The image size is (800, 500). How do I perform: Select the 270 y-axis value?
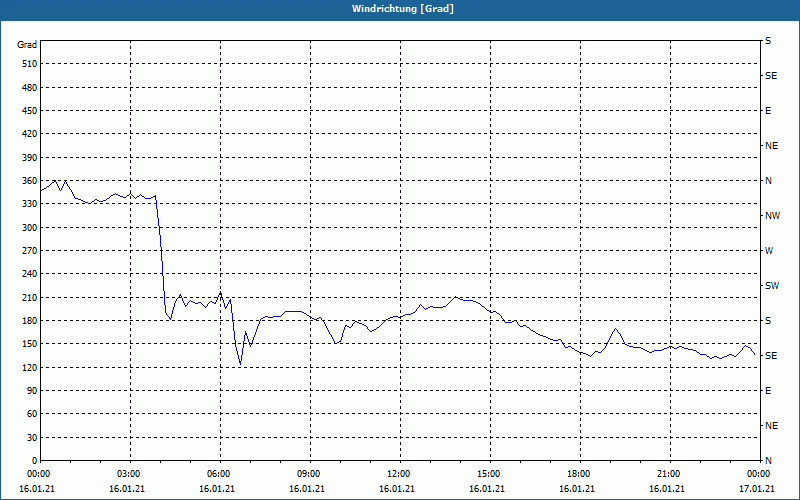[30, 251]
